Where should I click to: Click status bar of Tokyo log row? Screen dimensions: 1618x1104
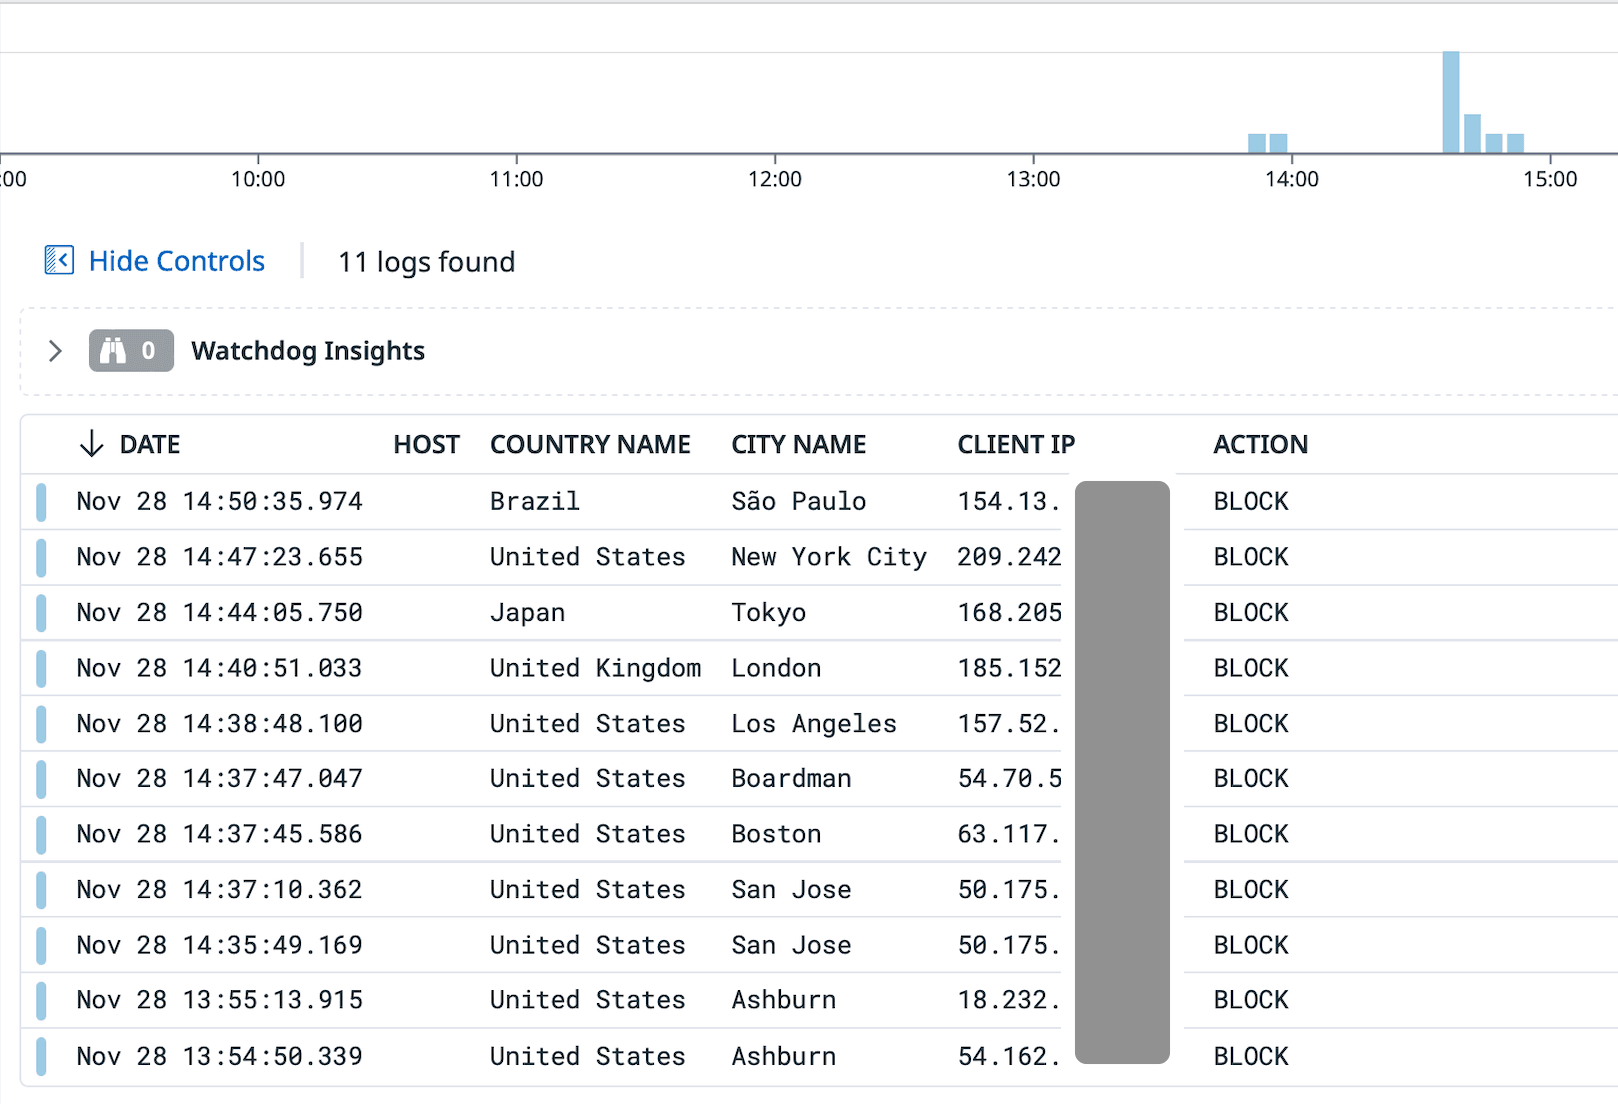41,613
